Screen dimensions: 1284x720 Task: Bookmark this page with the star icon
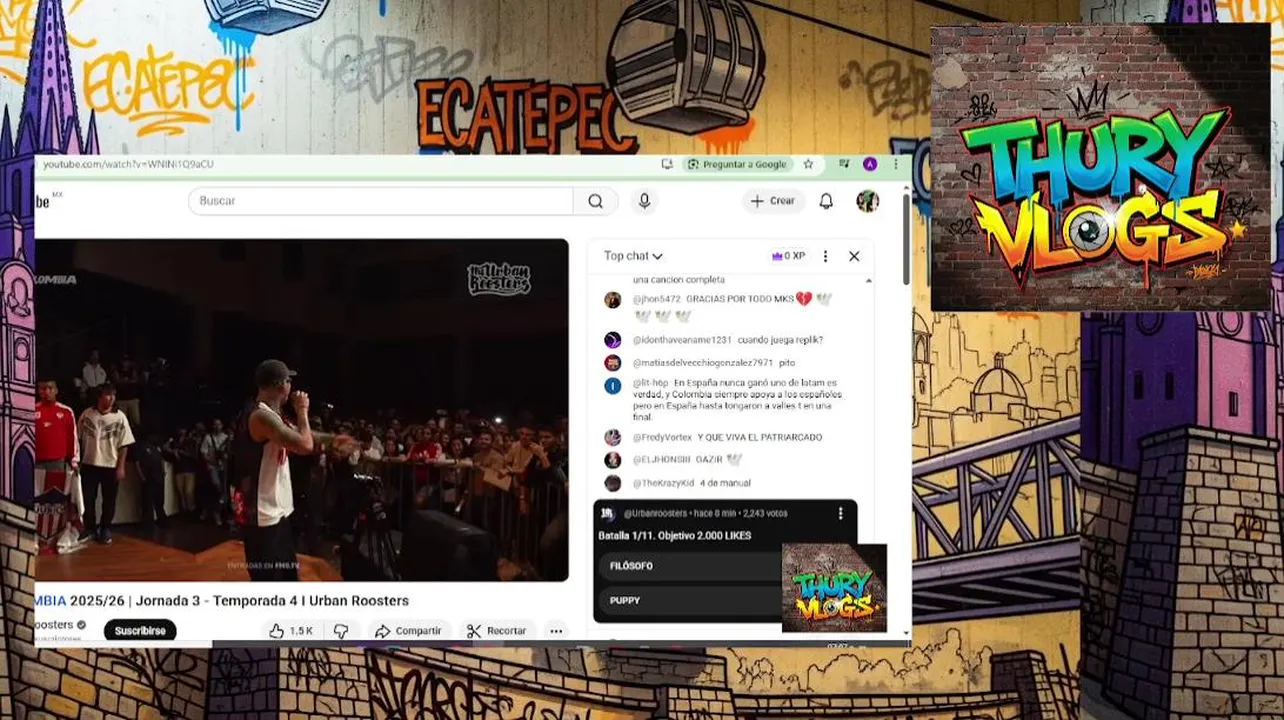(x=808, y=164)
